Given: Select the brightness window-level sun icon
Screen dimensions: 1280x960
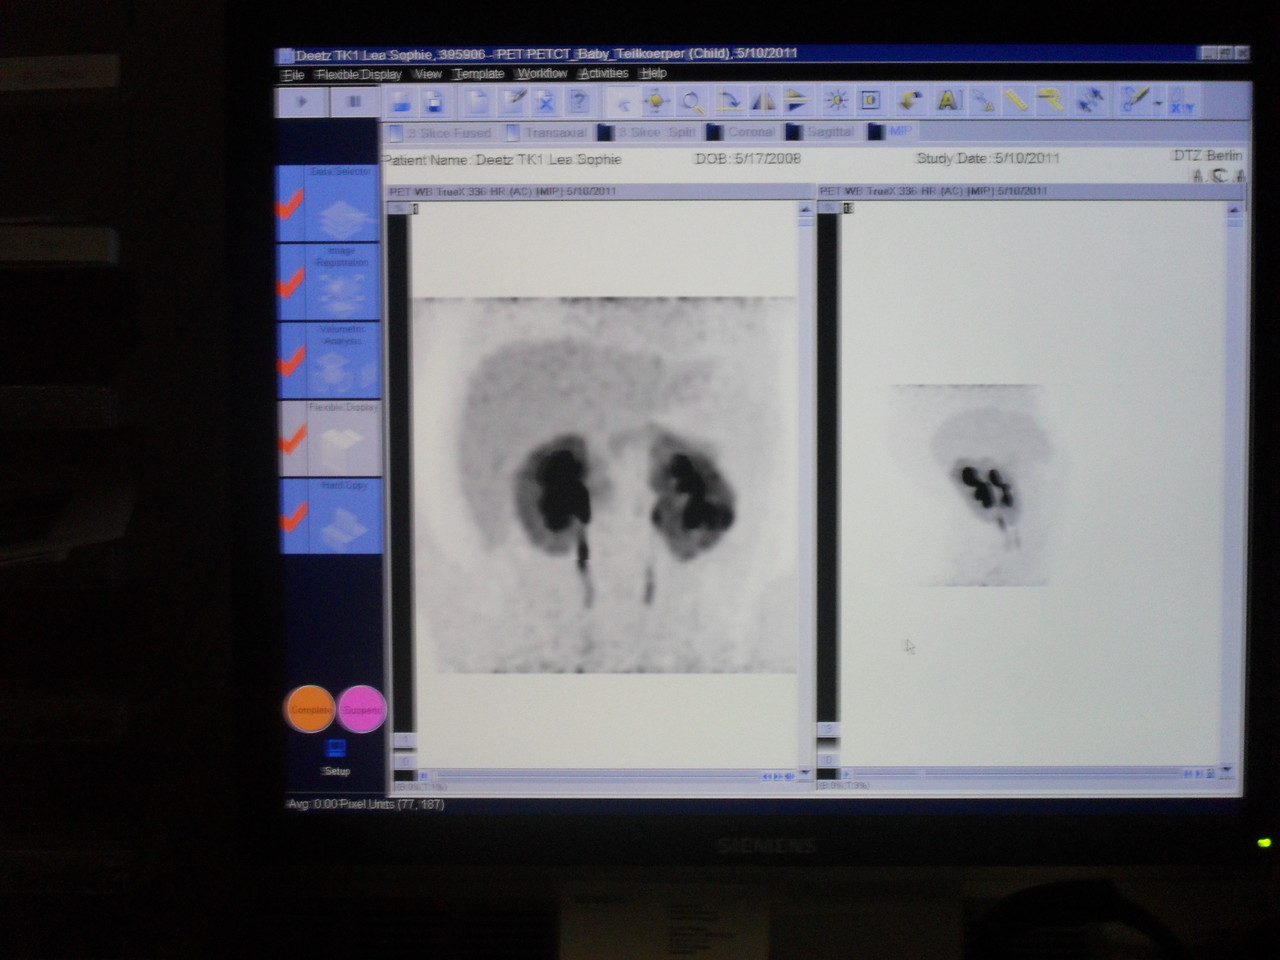Looking at the screenshot, I should pyautogui.click(x=836, y=101).
